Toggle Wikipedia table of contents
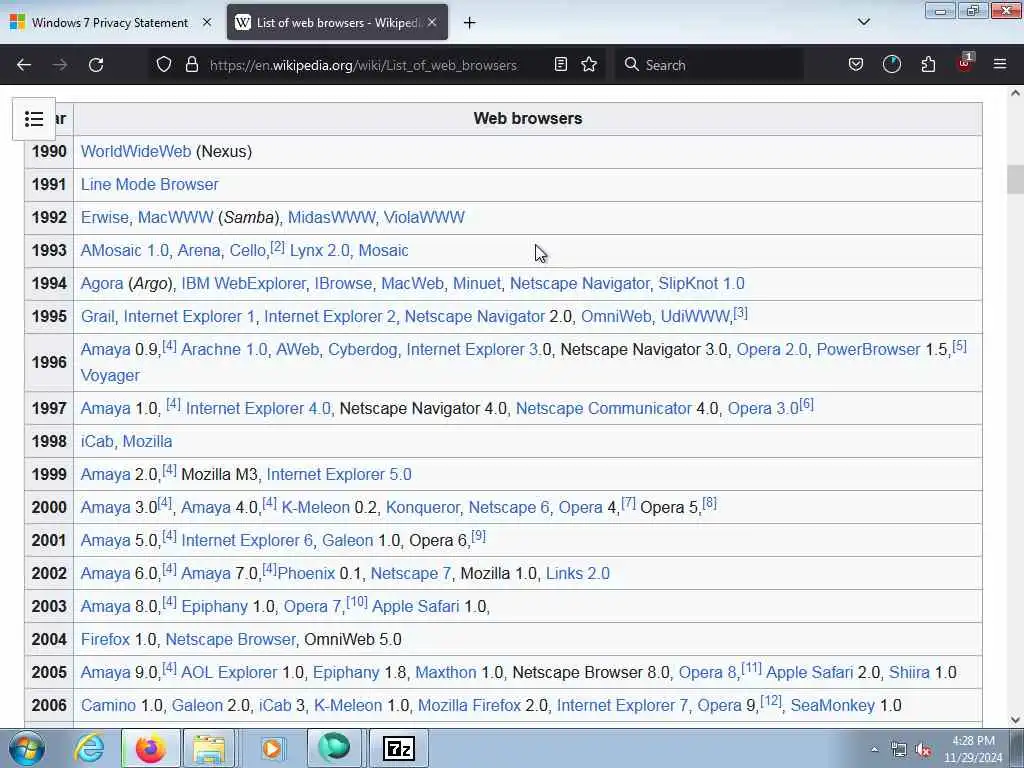Screen dimensions: 1024x768 pos(34,119)
